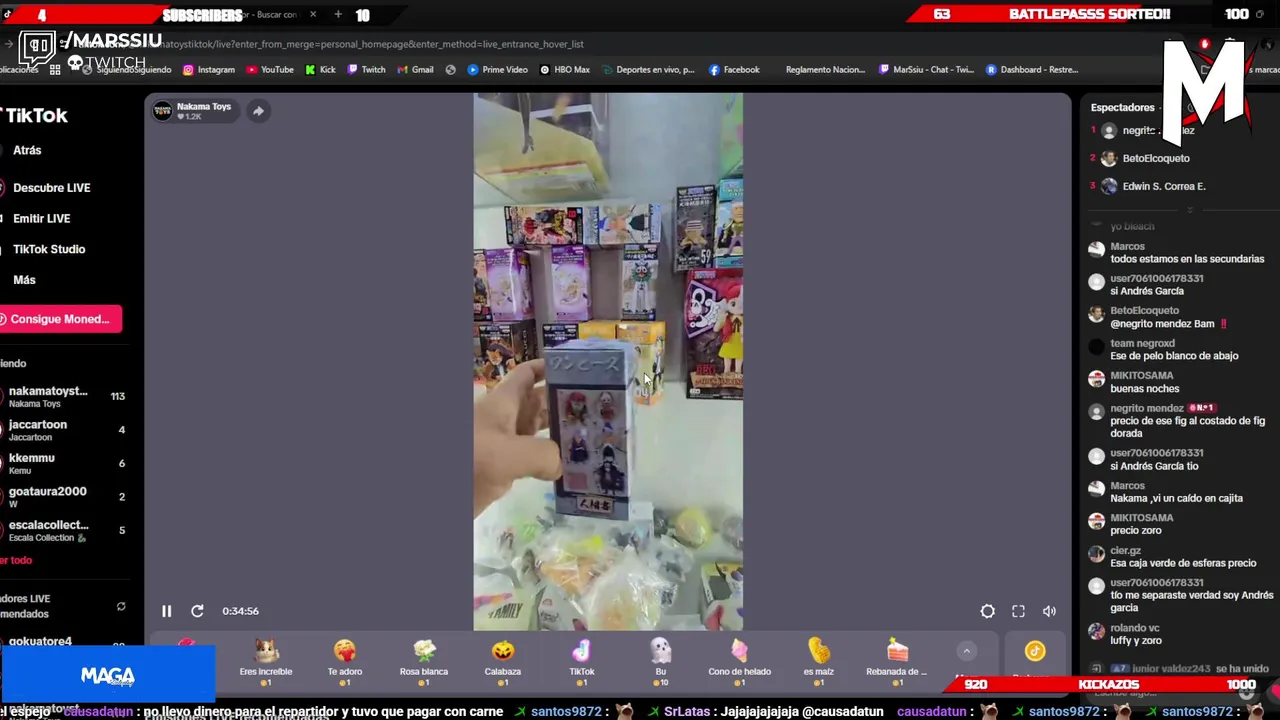
Task: Open the coins recharge icon
Action: tap(1035, 651)
